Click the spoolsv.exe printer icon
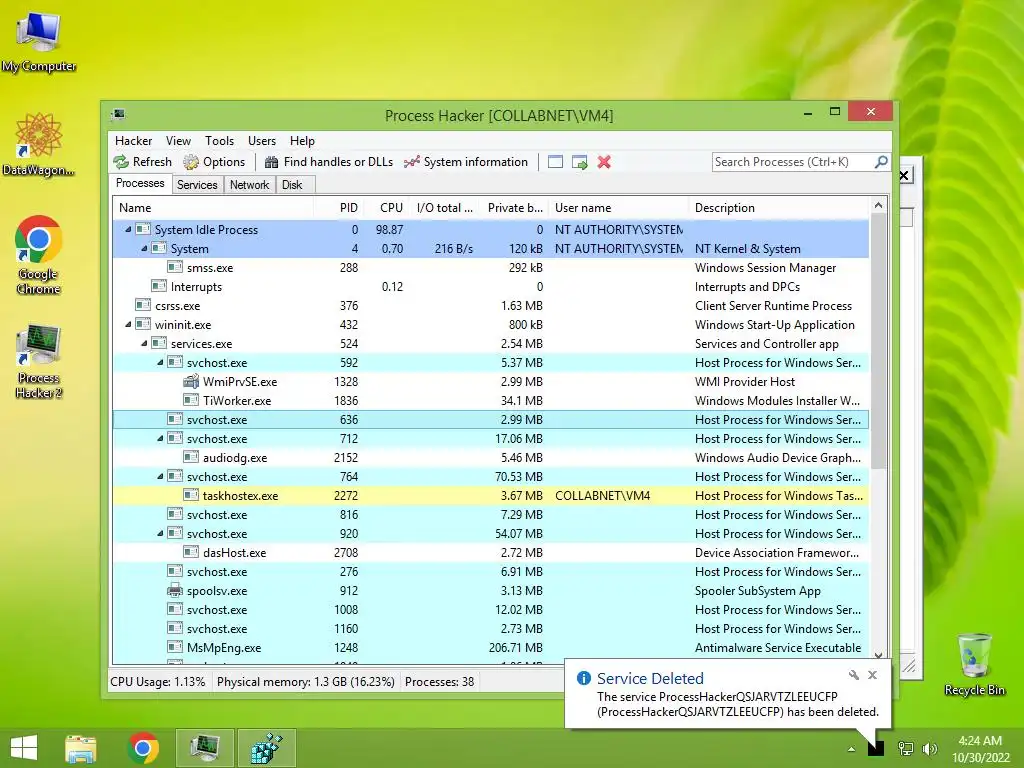 coord(175,590)
